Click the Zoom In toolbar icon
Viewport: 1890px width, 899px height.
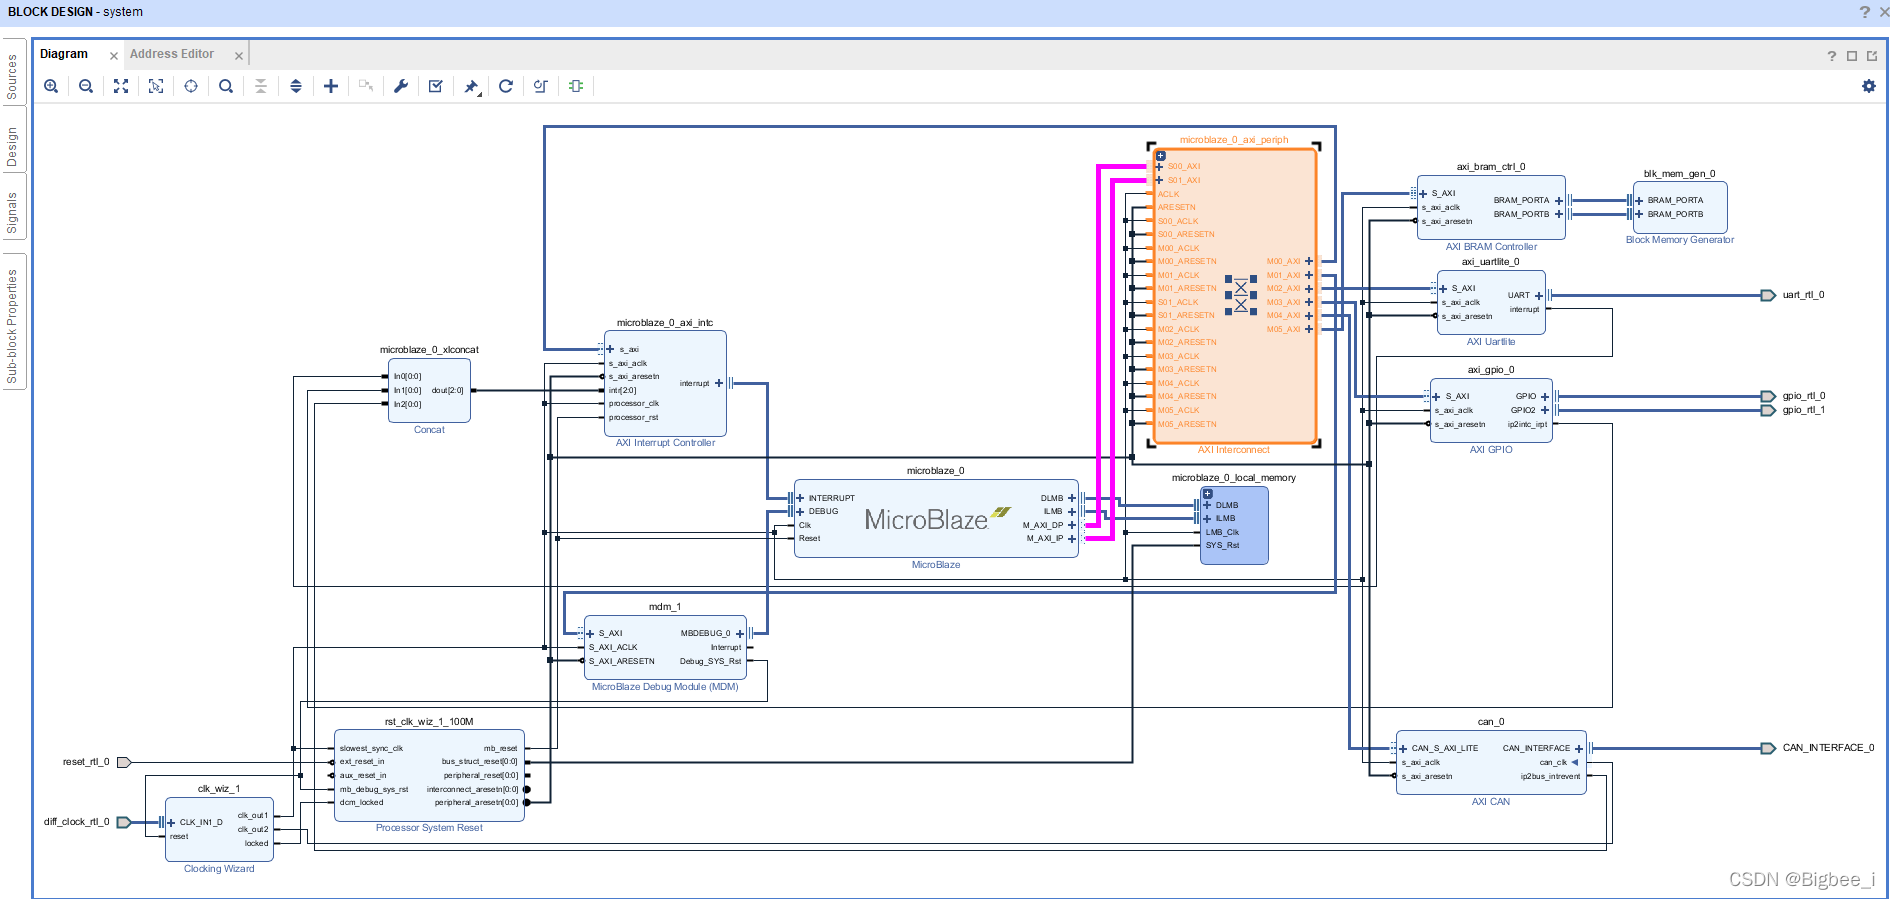51,86
